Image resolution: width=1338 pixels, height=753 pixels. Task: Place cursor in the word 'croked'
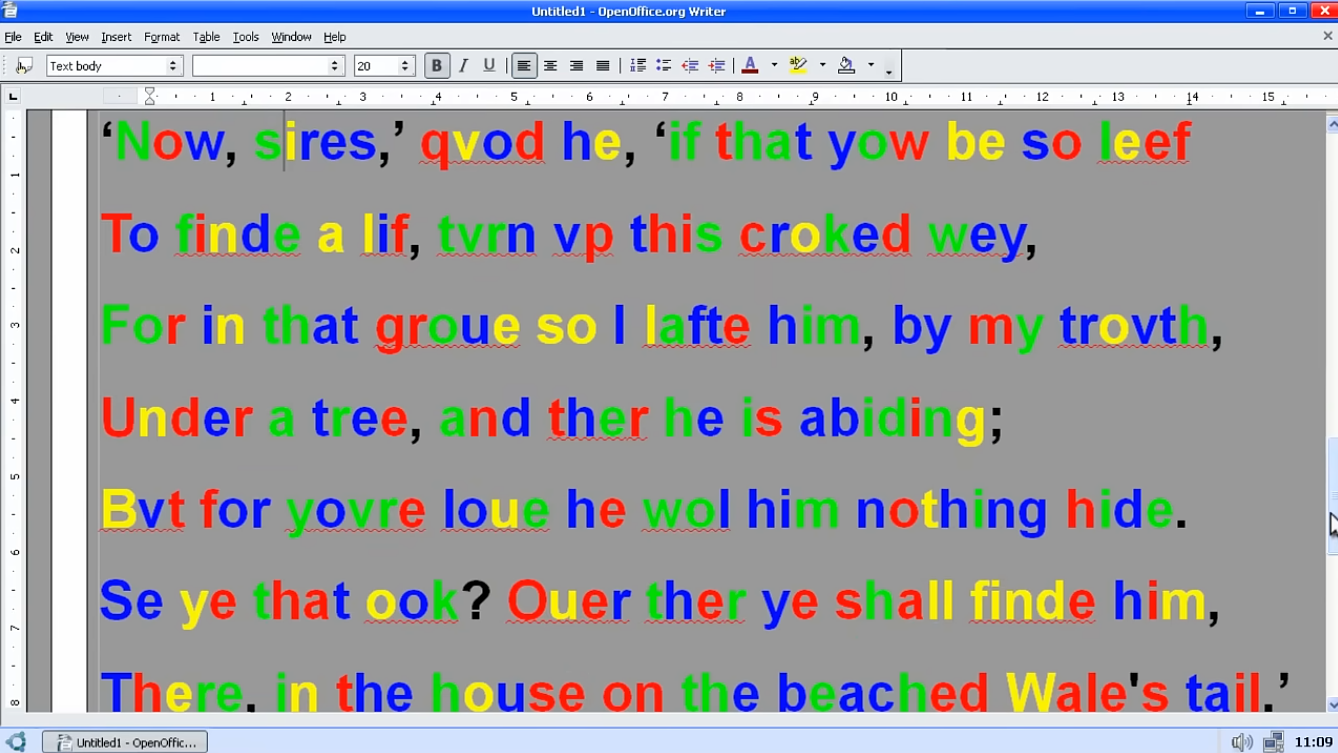pyautogui.click(x=825, y=235)
